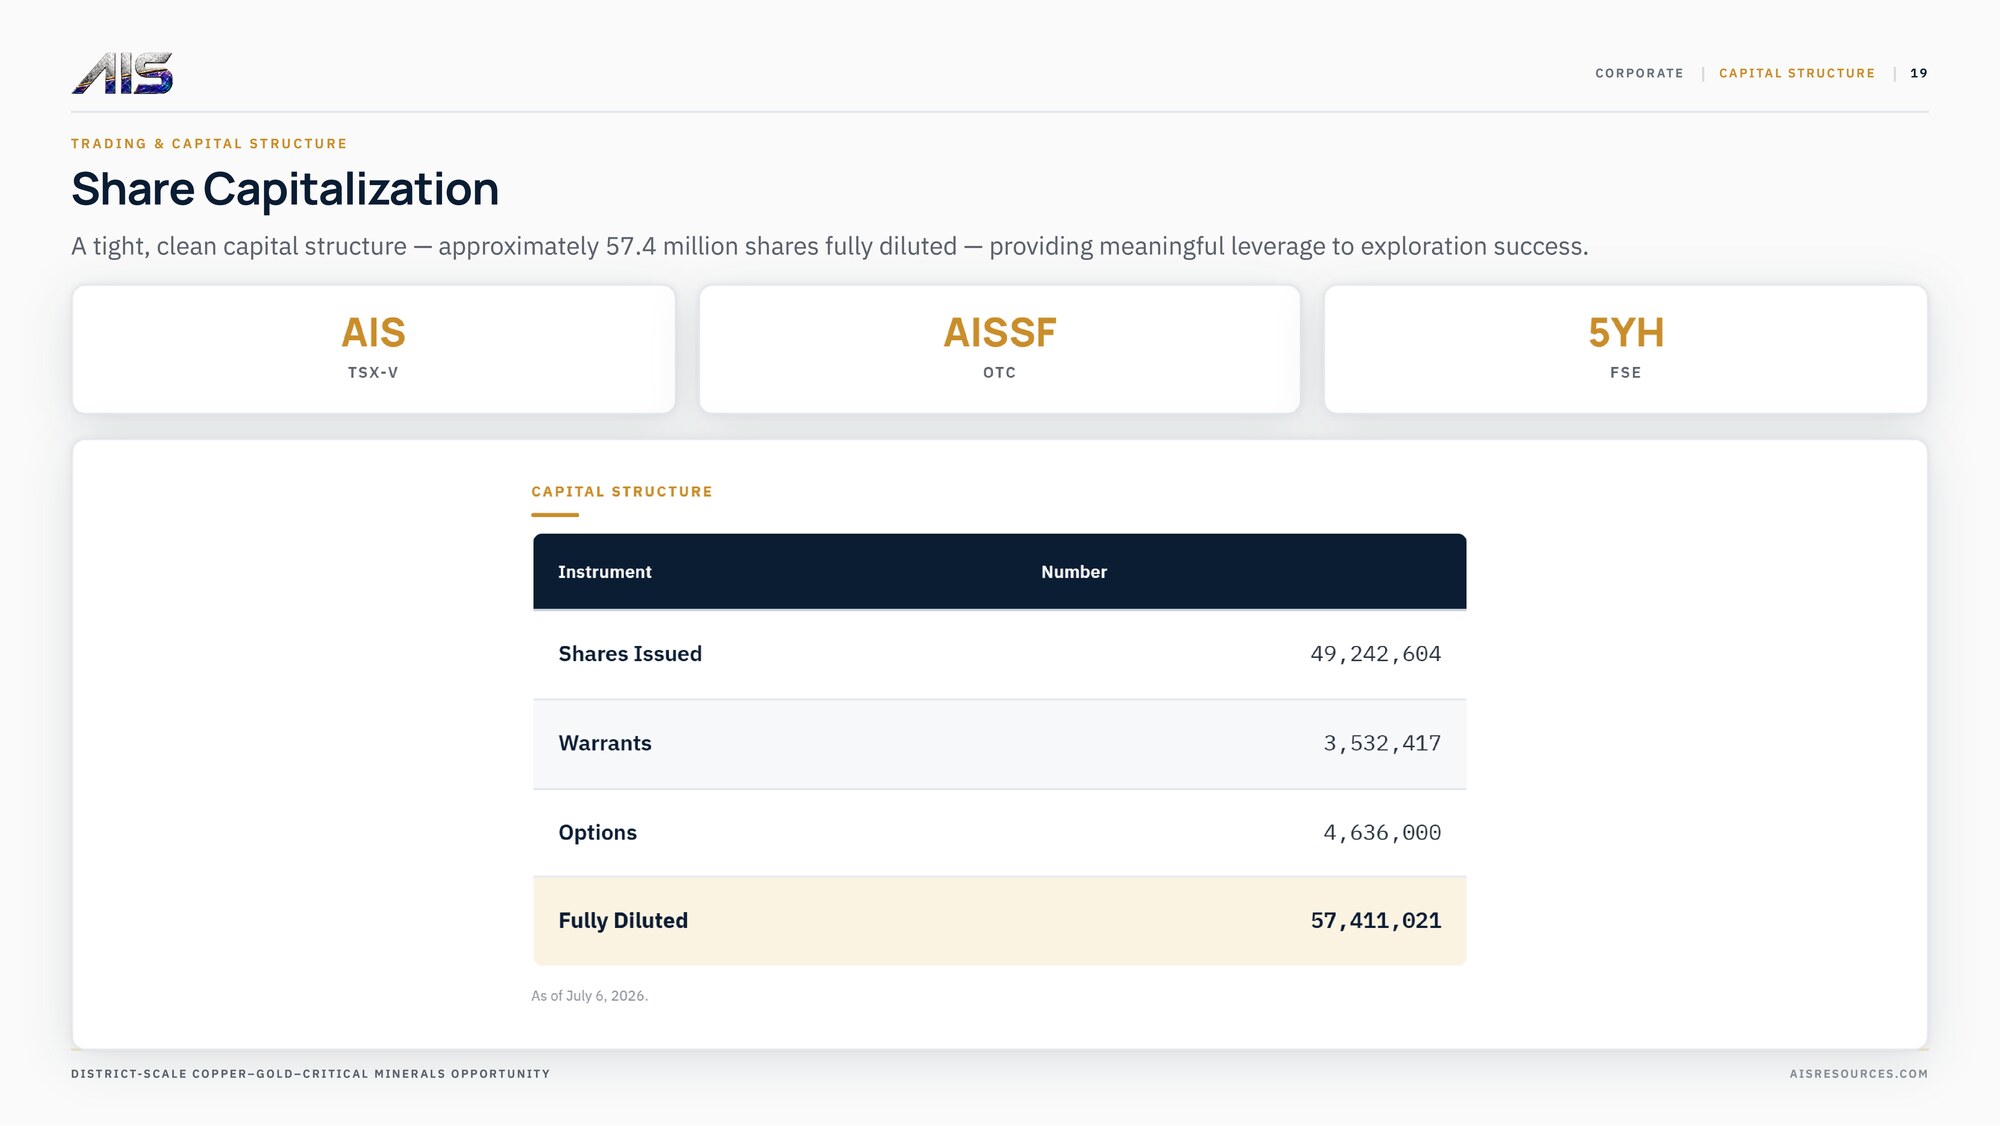The width and height of the screenshot is (2000, 1126).
Task: Click the Share Capitalization title
Action: [x=285, y=189]
